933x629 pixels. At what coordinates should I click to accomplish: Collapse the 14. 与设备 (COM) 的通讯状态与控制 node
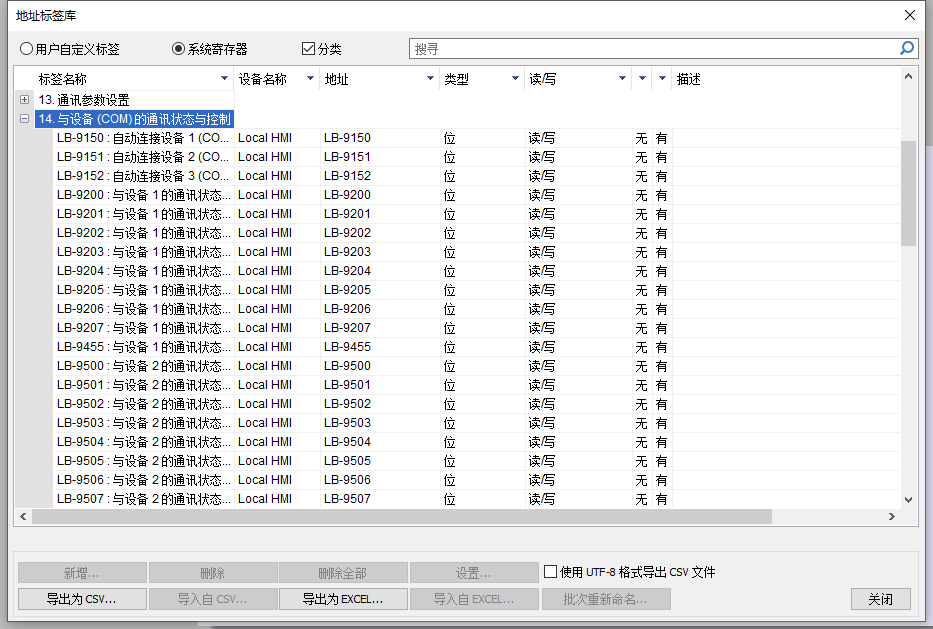(x=25, y=119)
